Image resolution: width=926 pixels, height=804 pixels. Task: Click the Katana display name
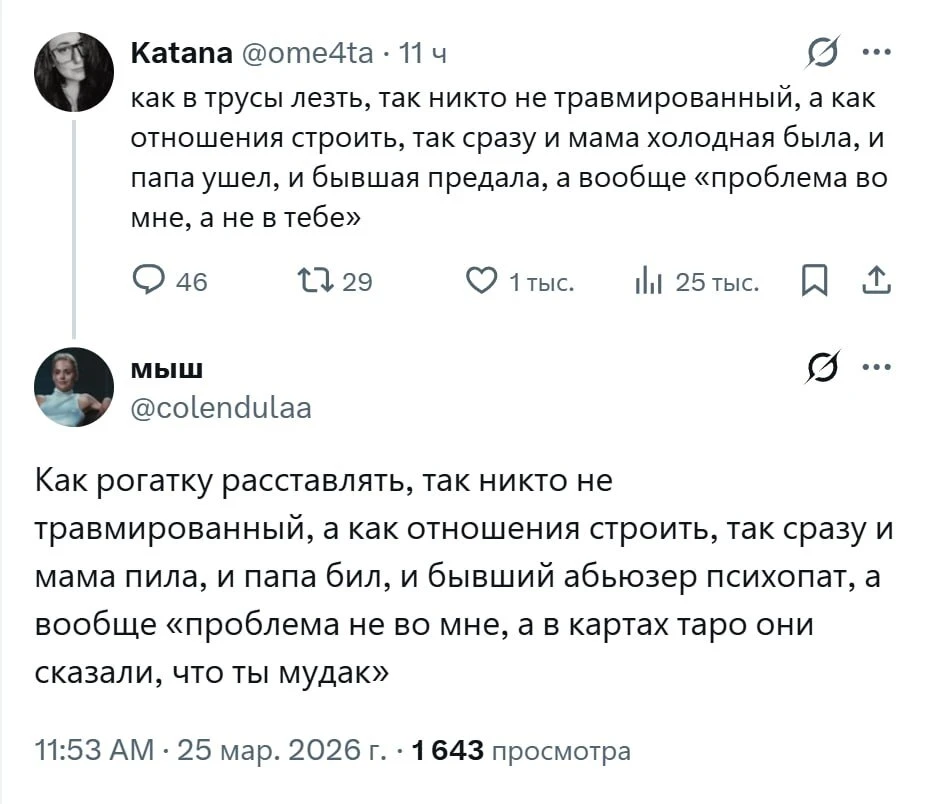coord(181,54)
